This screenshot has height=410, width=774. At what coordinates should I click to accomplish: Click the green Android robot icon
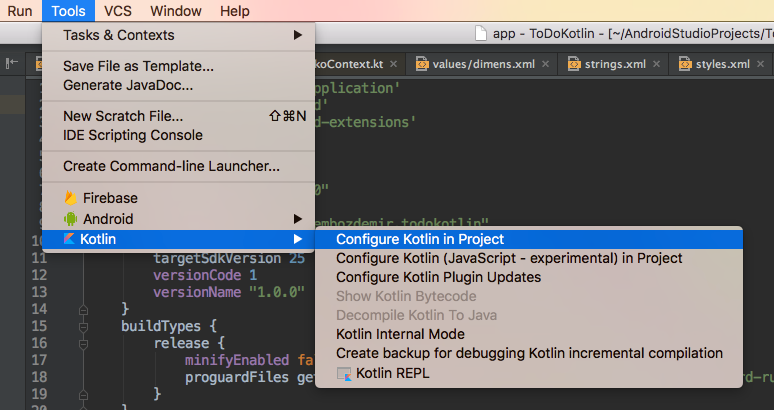point(71,219)
